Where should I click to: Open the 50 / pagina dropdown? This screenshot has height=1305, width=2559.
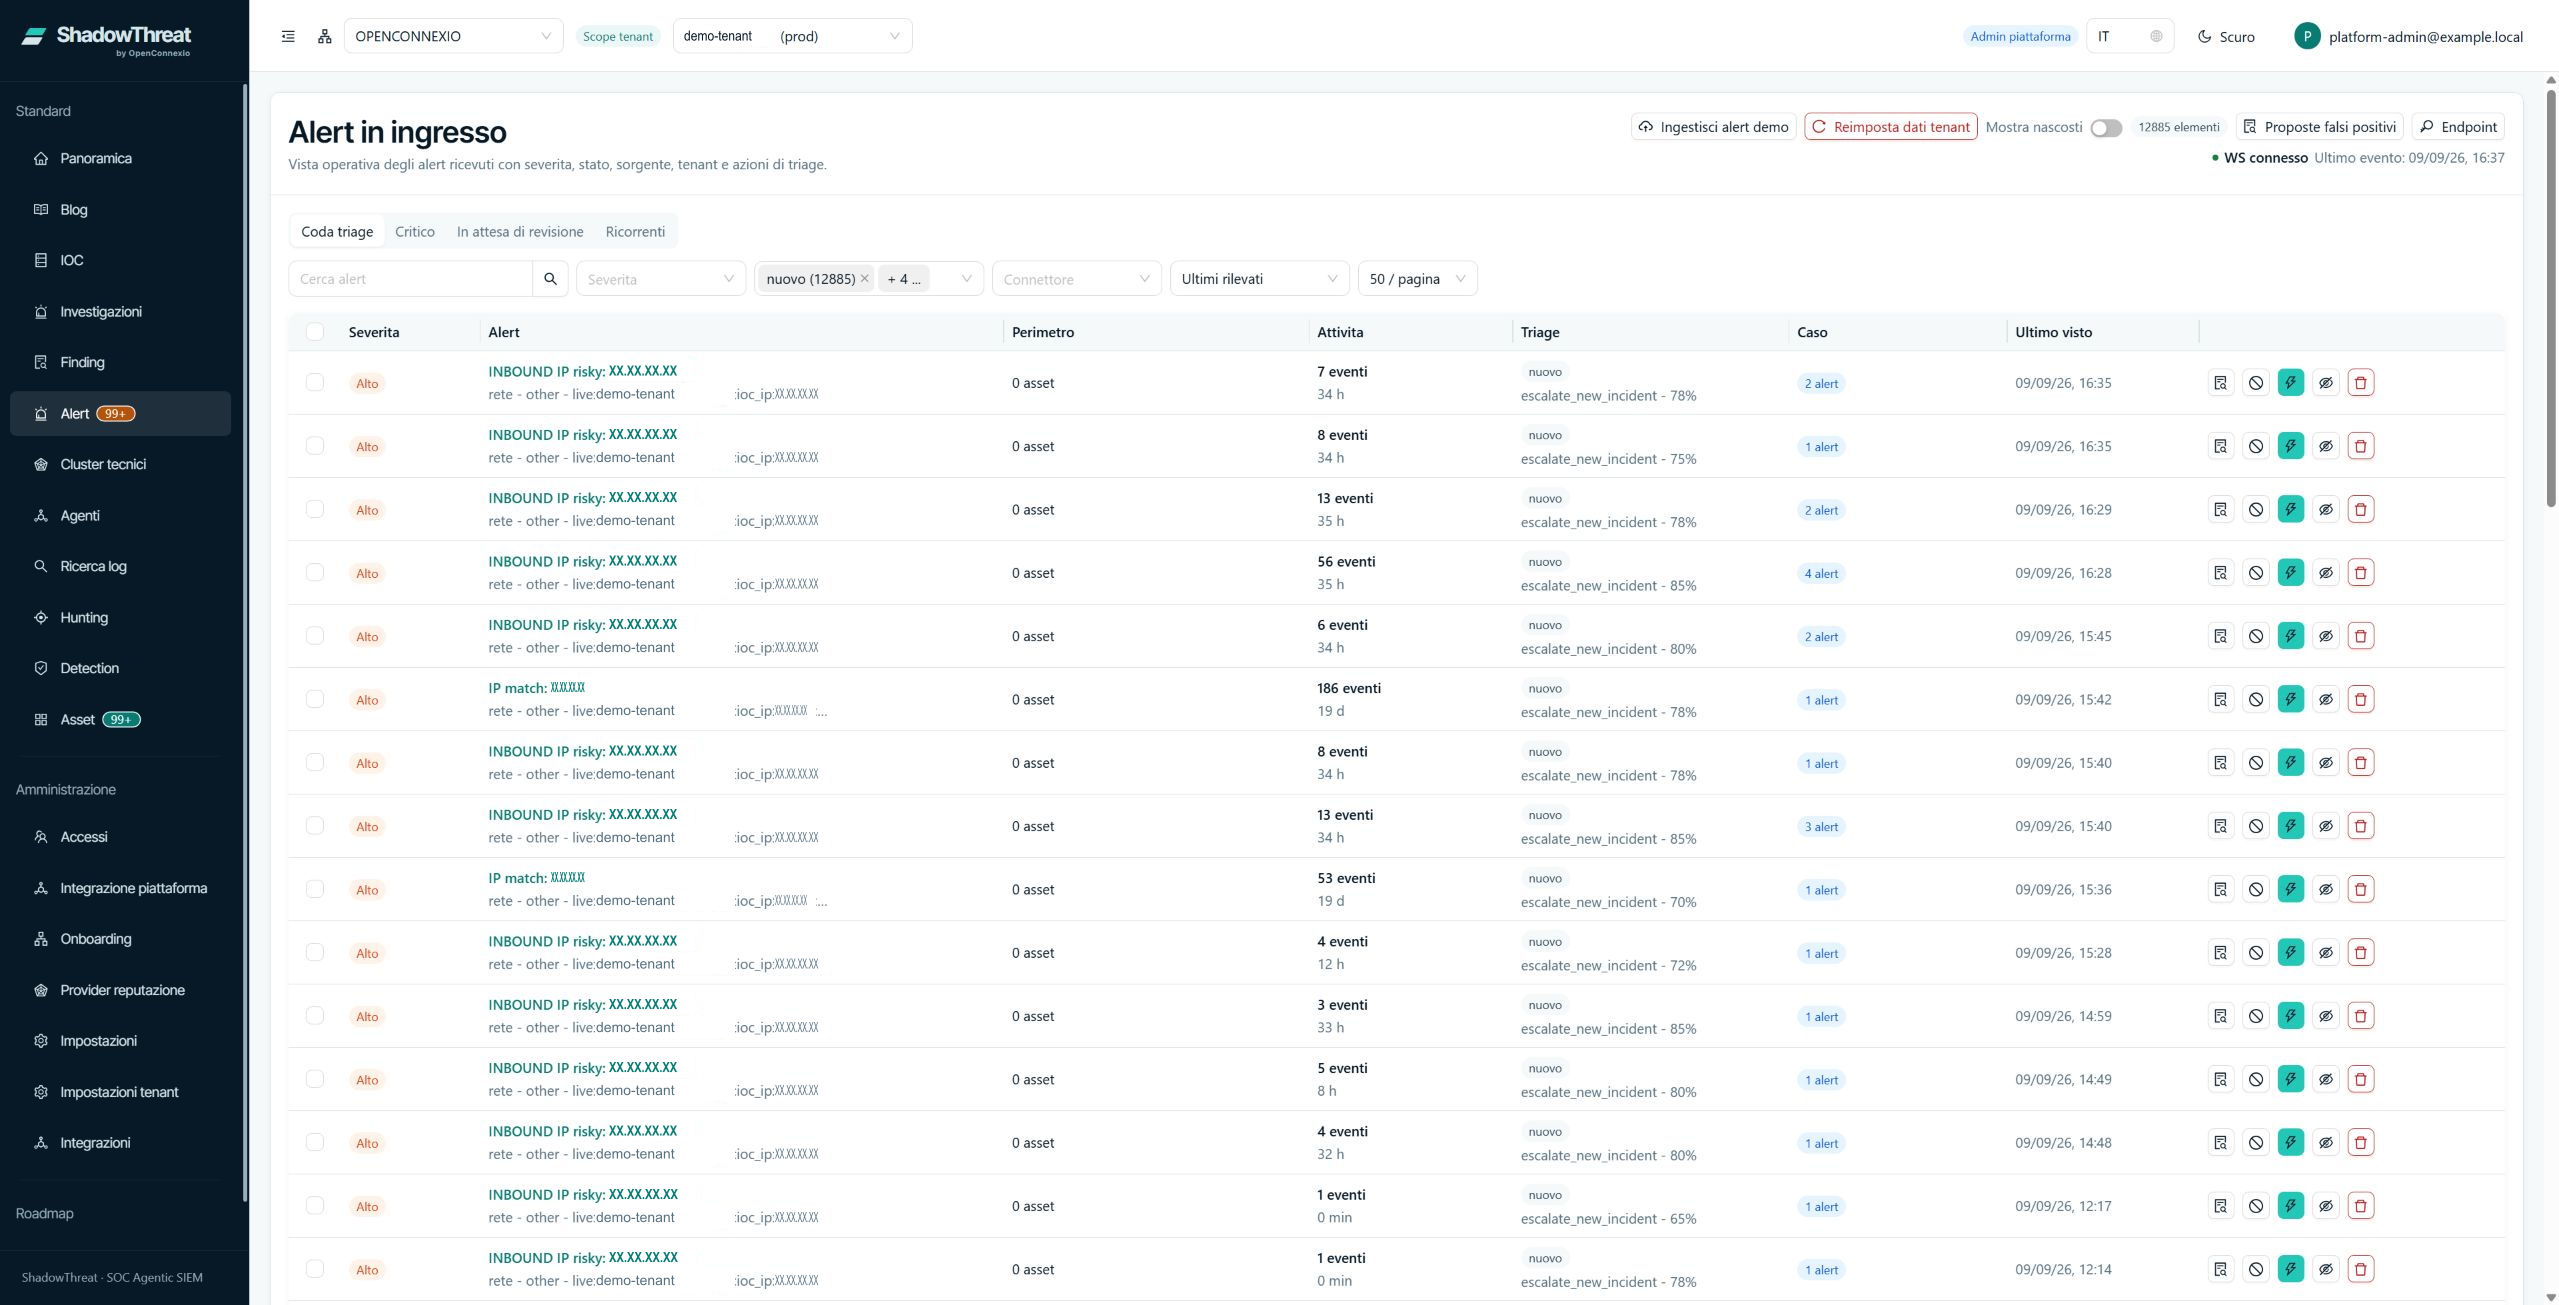[x=1417, y=279]
